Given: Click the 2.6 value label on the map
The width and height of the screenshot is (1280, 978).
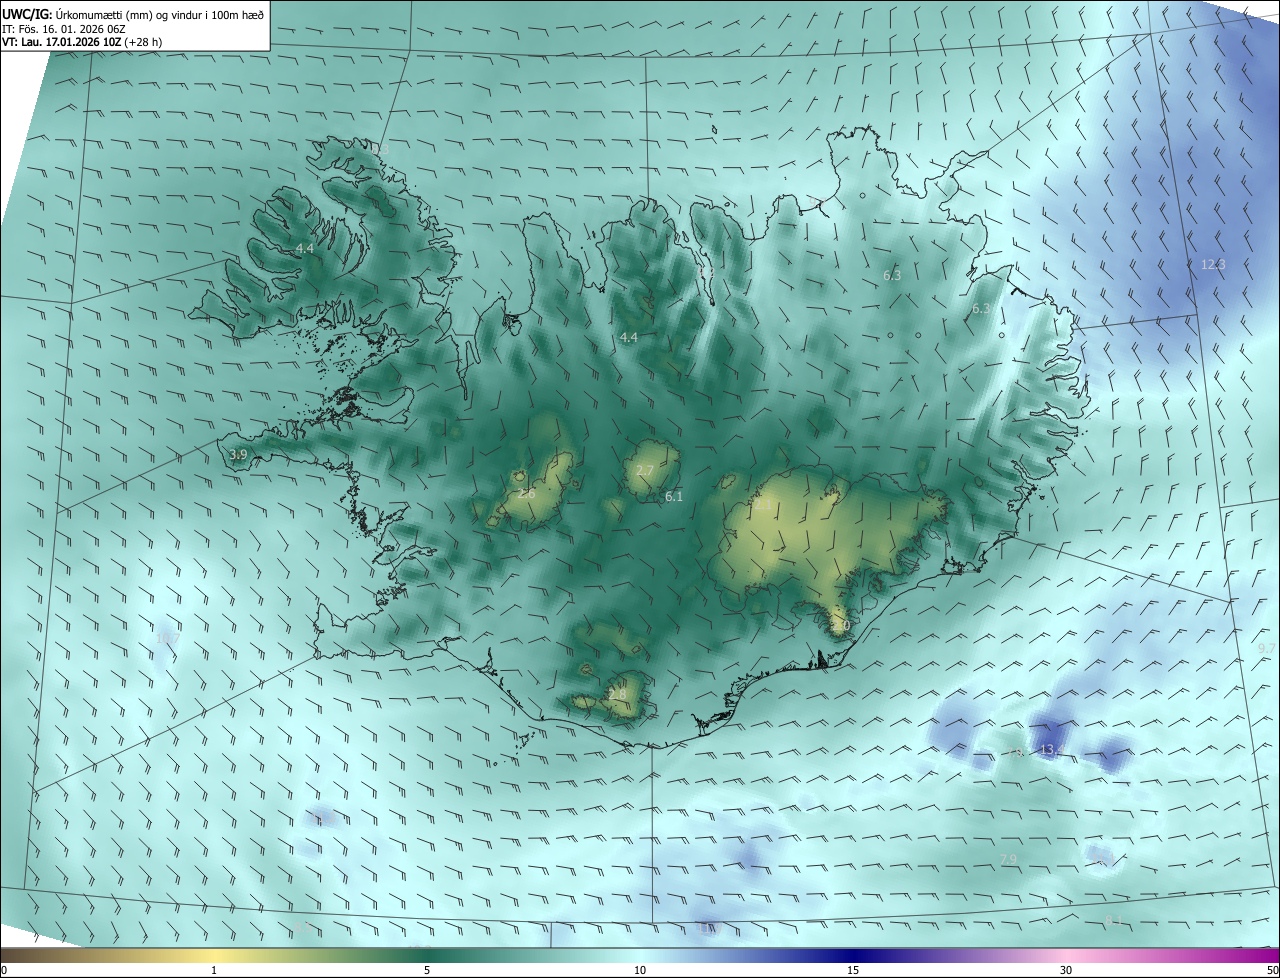Looking at the screenshot, I should point(527,493).
